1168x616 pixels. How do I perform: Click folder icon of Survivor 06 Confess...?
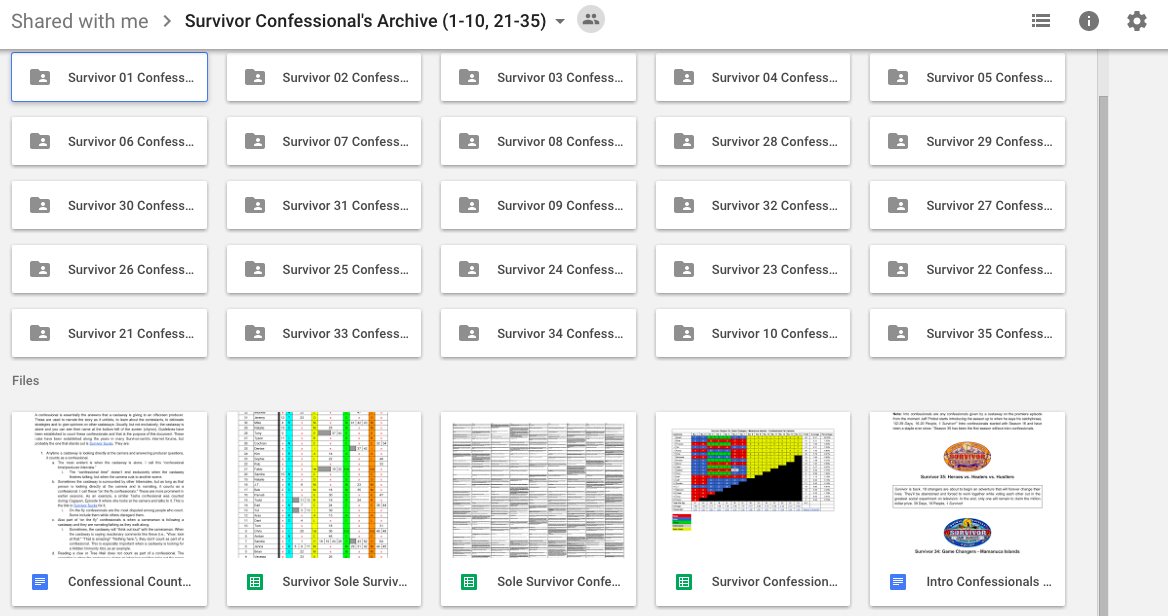(x=40, y=141)
